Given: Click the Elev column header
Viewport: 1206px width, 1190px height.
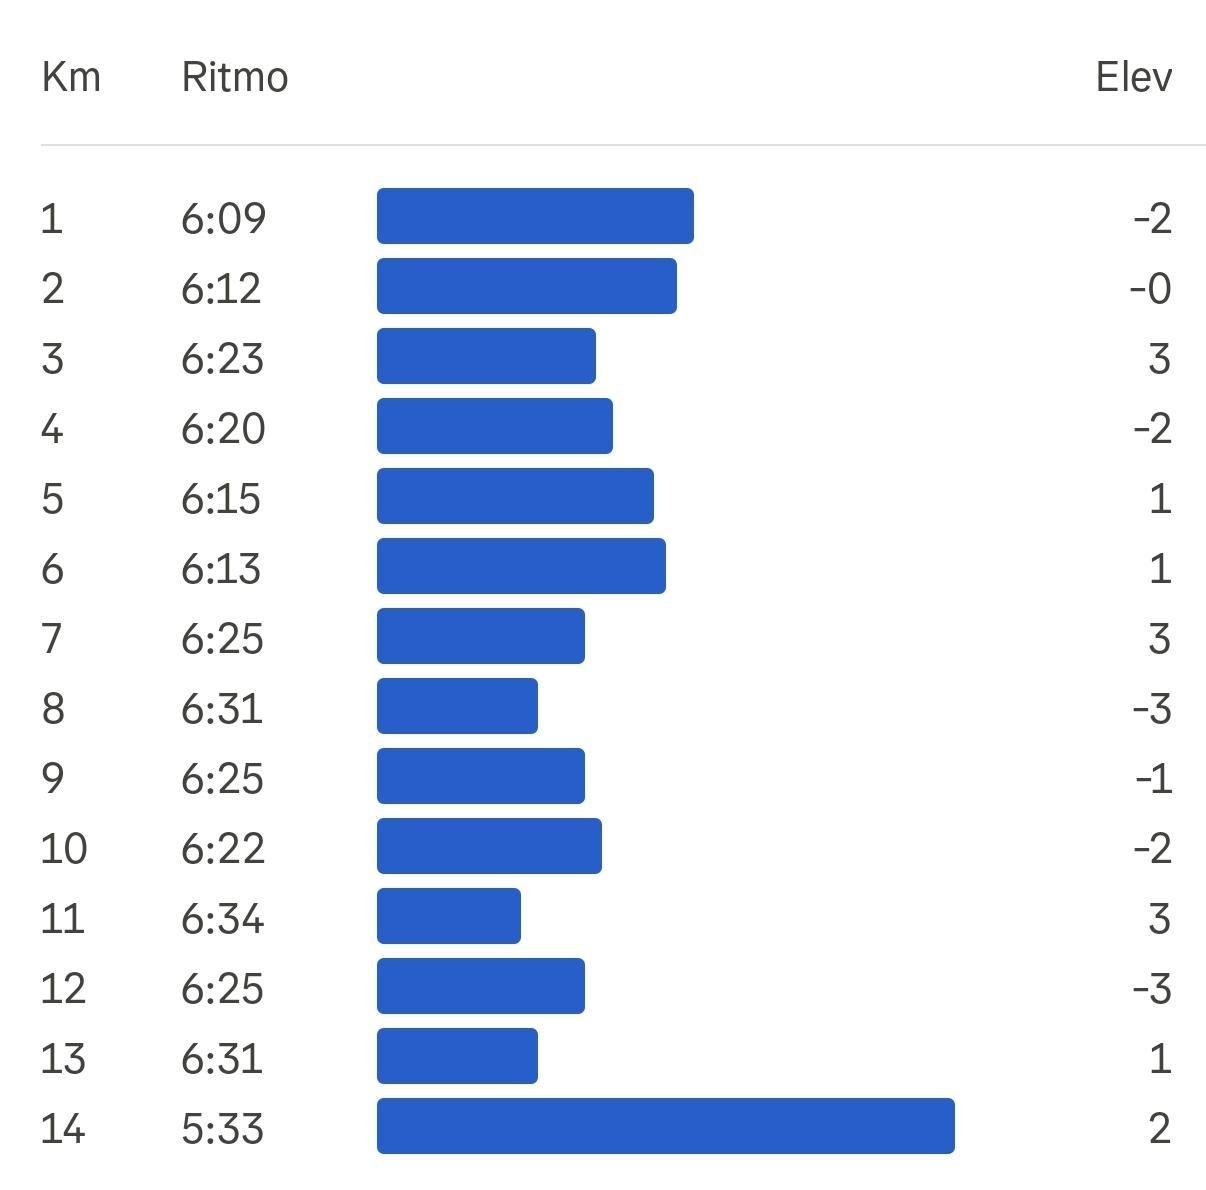Looking at the screenshot, I should click(x=1134, y=77).
